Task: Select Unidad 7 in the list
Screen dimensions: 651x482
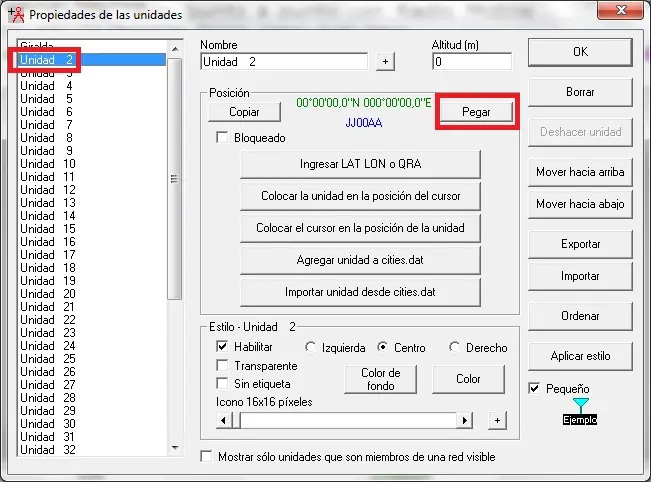Action: coord(92,125)
